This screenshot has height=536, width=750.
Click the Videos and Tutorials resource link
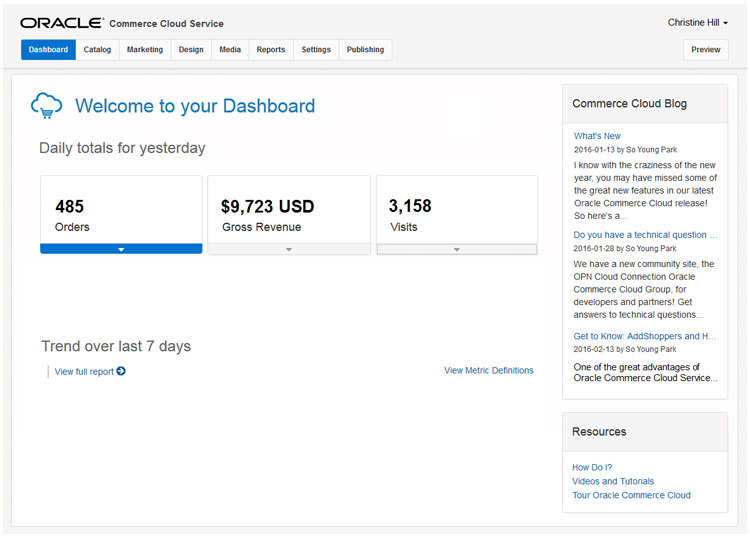tap(613, 481)
